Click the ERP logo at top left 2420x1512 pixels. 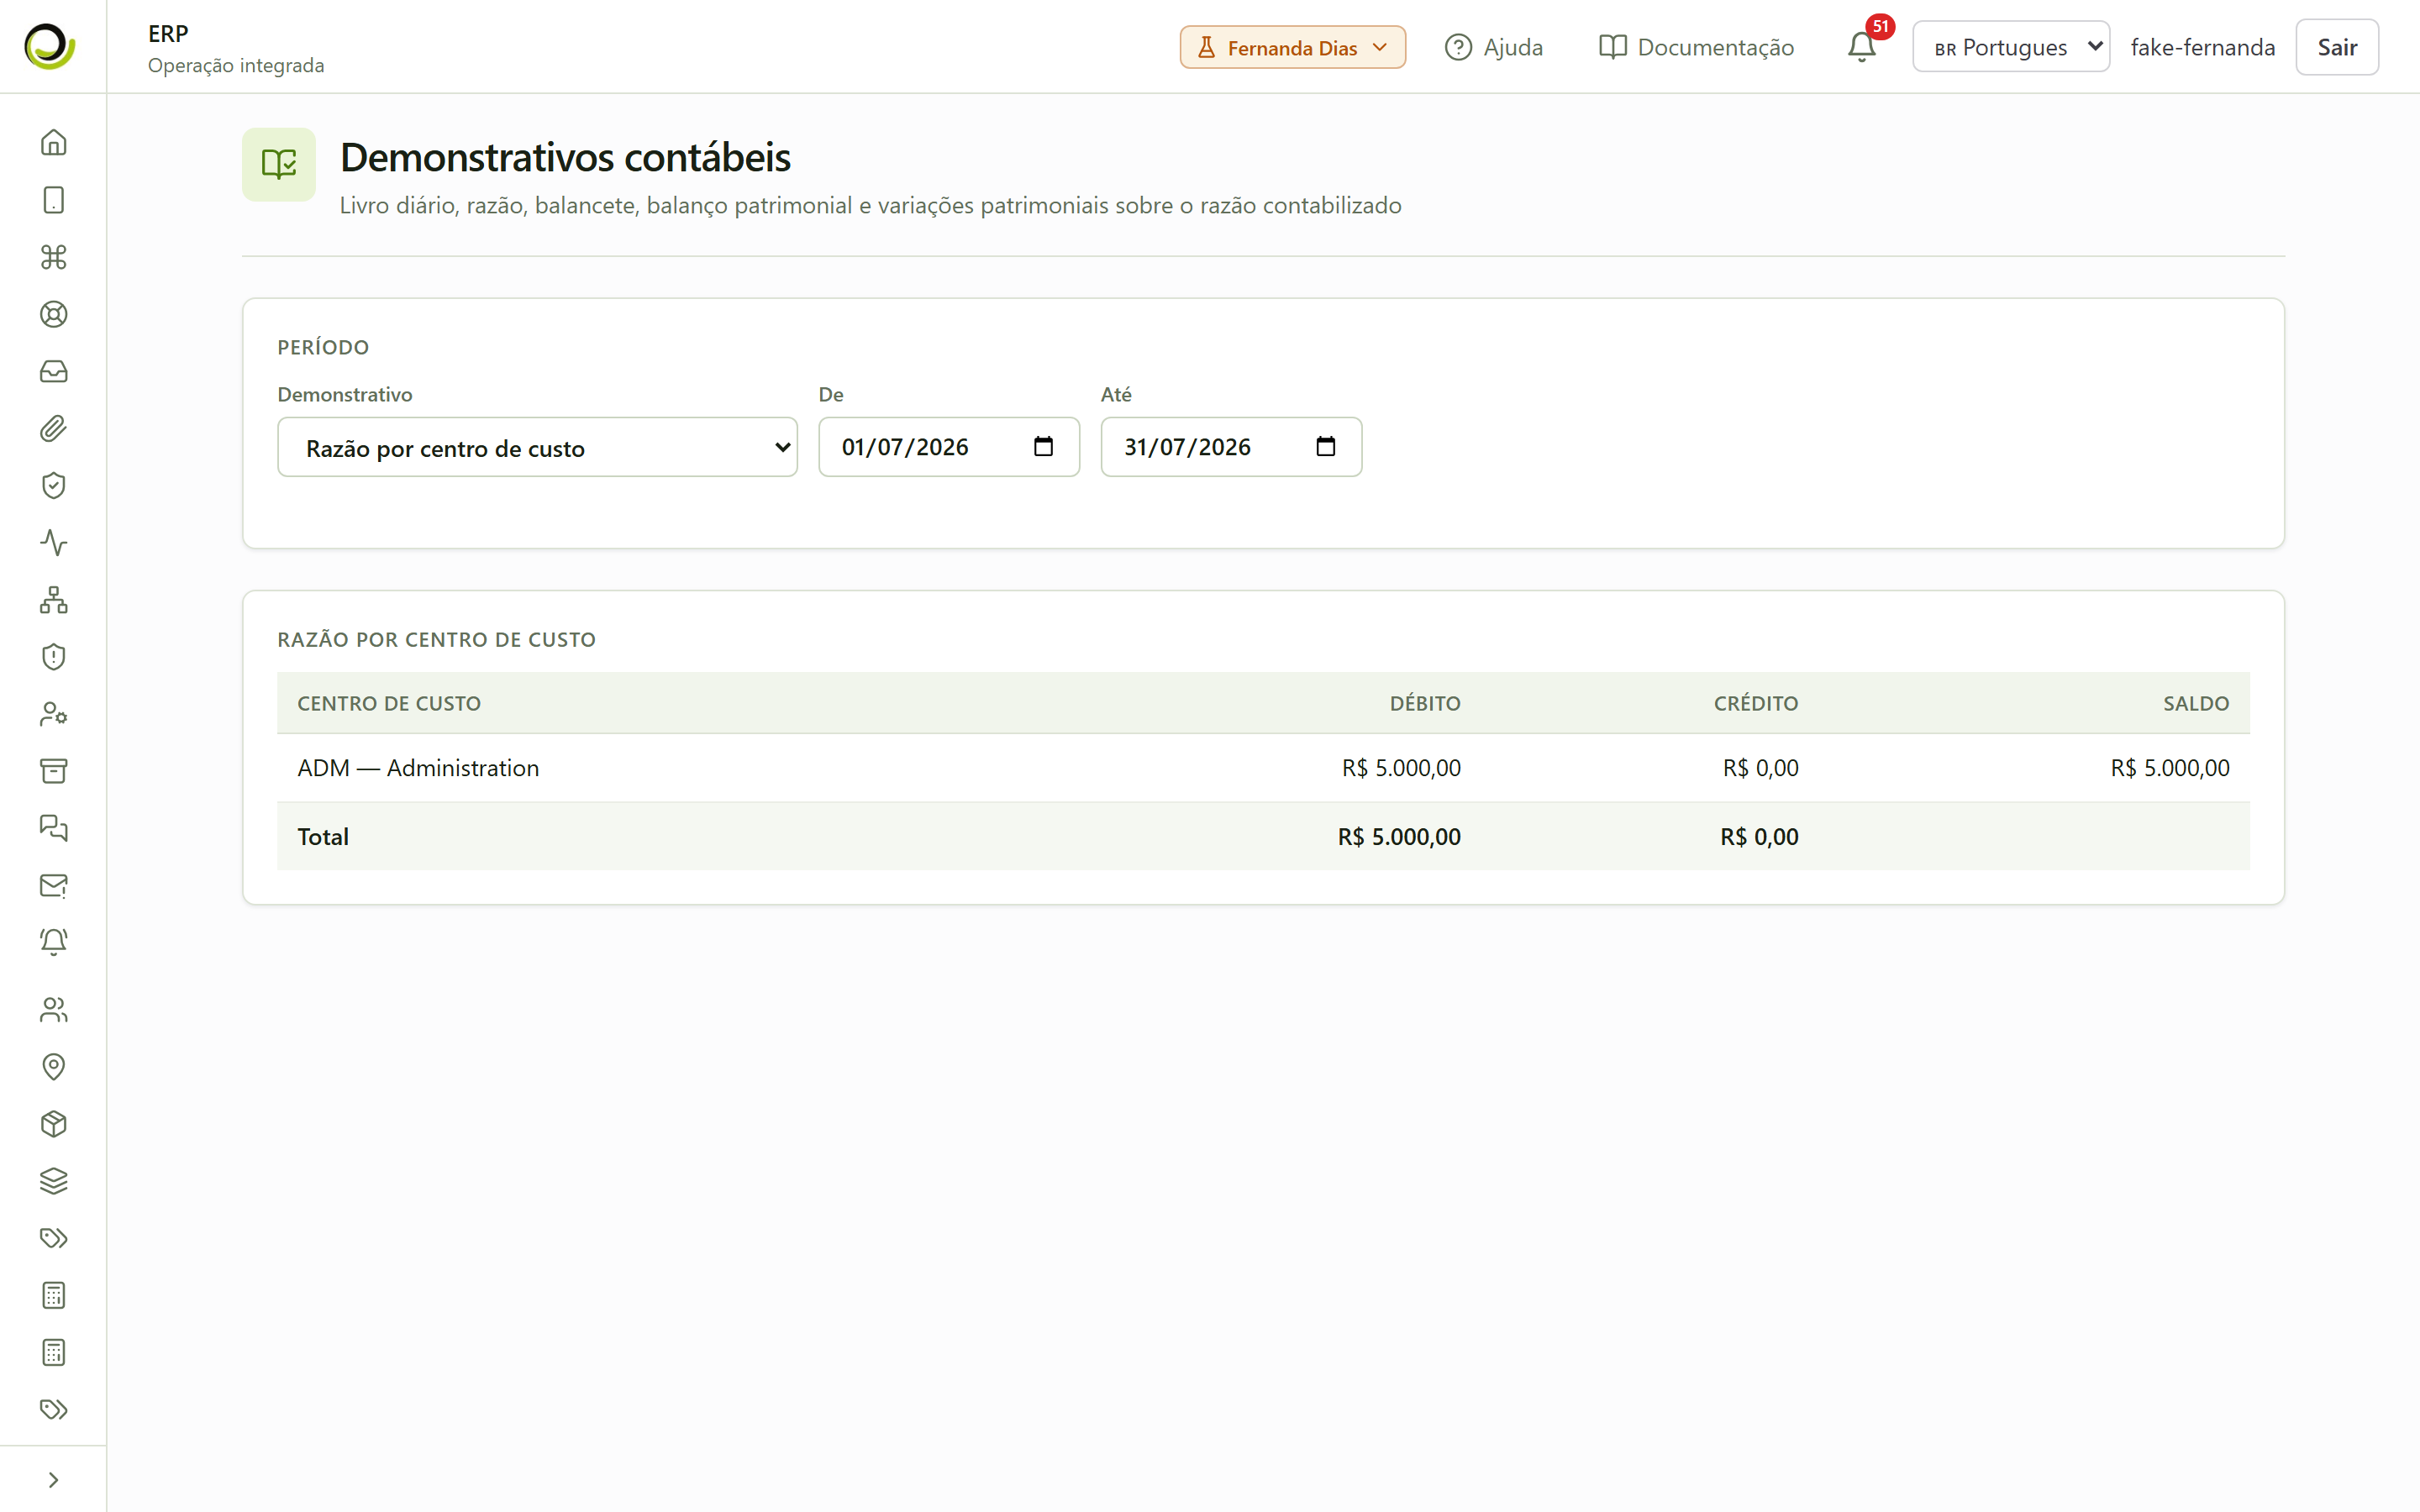[49, 46]
